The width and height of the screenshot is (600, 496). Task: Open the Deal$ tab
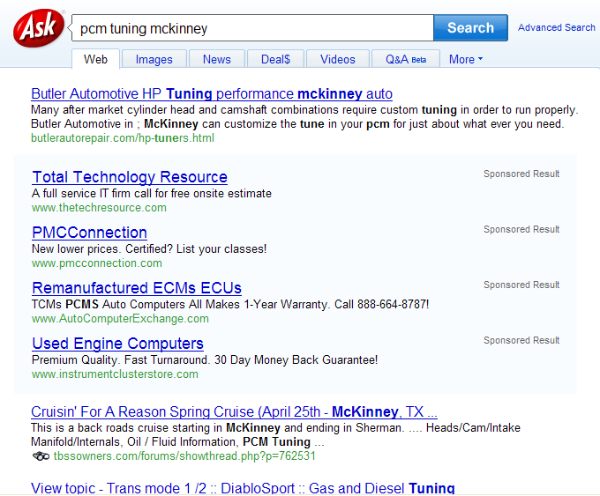pyautogui.click(x=273, y=59)
